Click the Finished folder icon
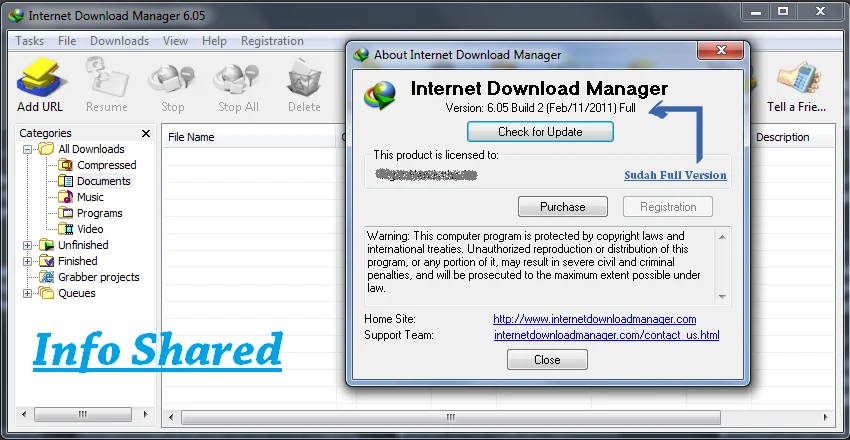The width and height of the screenshot is (850, 440). [47, 261]
